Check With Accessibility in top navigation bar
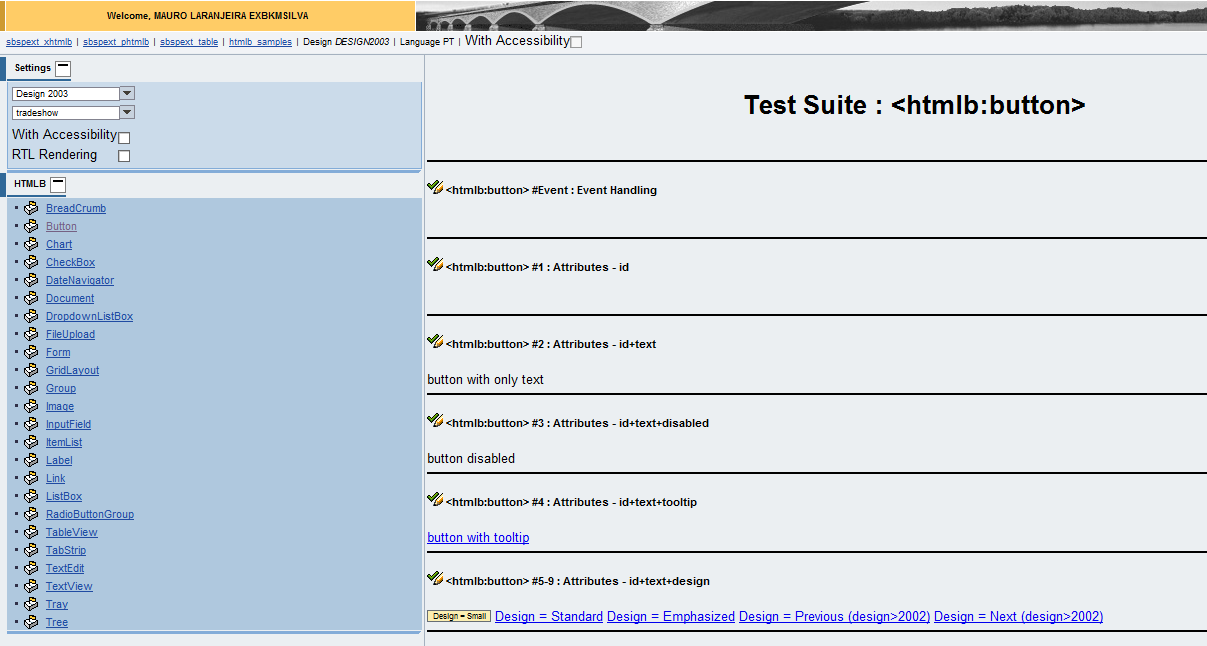The width and height of the screenshot is (1207, 646). (x=576, y=42)
